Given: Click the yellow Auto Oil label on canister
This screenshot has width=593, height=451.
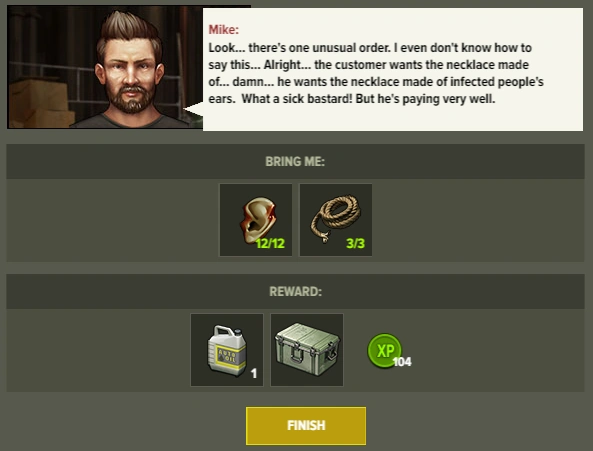Looking at the screenshot, I should click(227, 356).
